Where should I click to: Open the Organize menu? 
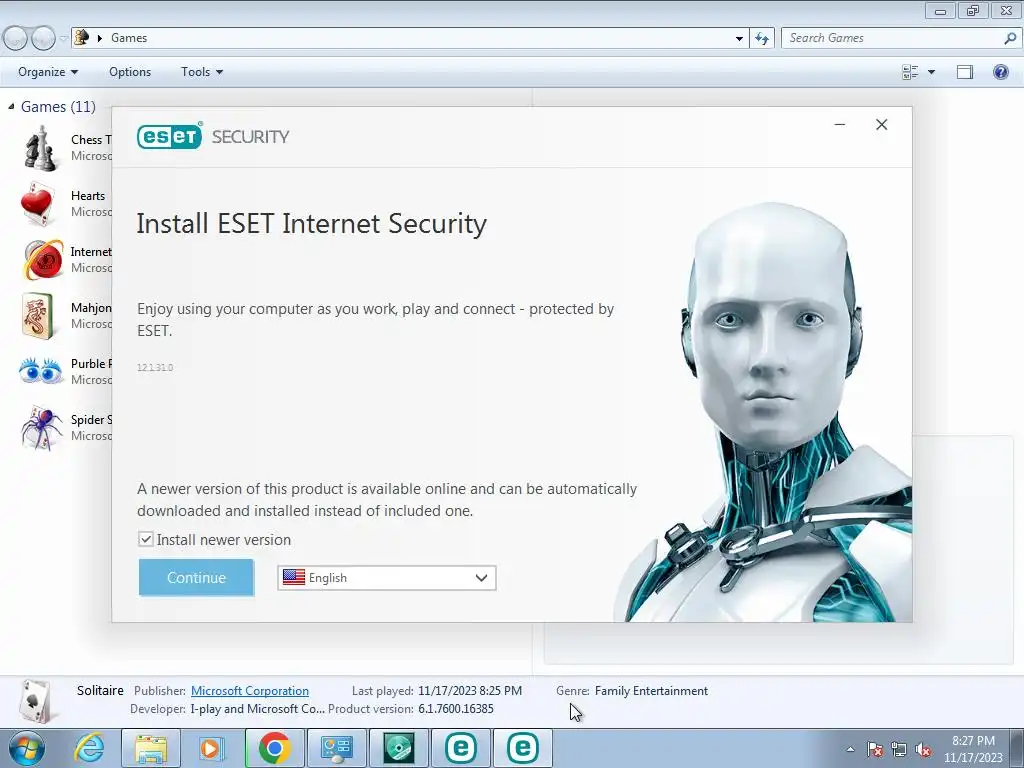point(48,72)
